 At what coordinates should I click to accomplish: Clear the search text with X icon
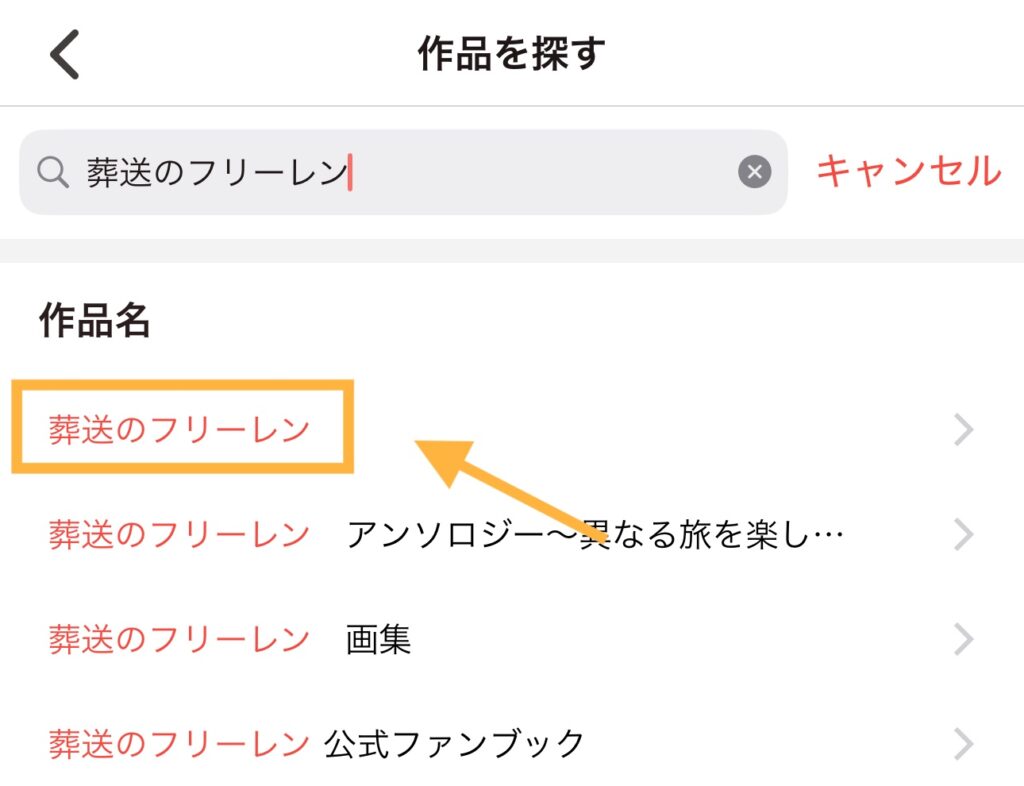[x=754, y=172]
